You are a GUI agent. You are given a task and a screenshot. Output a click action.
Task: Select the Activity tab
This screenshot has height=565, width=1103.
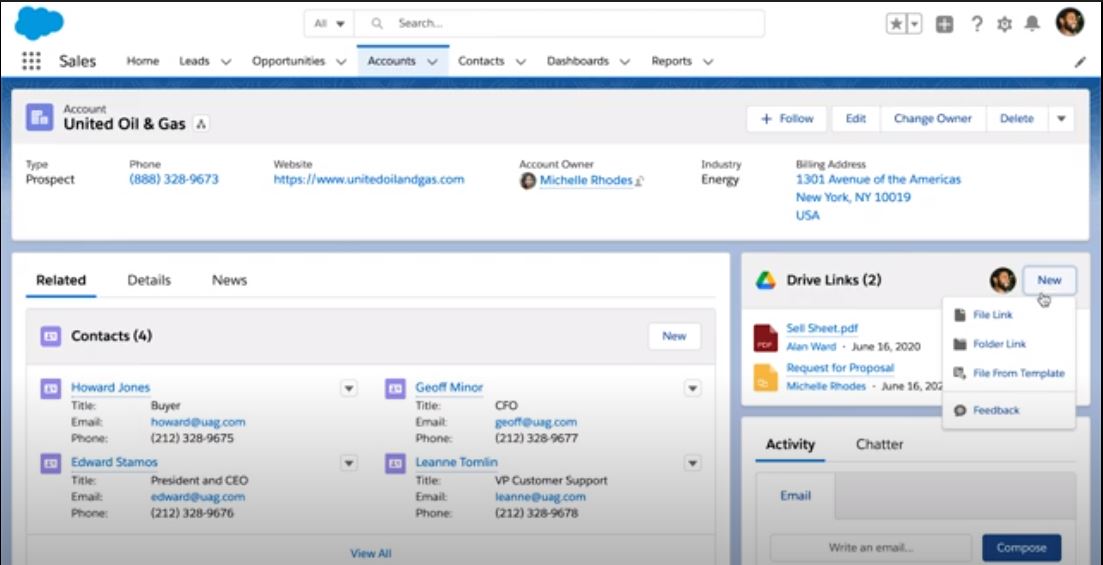coord(790,445)
